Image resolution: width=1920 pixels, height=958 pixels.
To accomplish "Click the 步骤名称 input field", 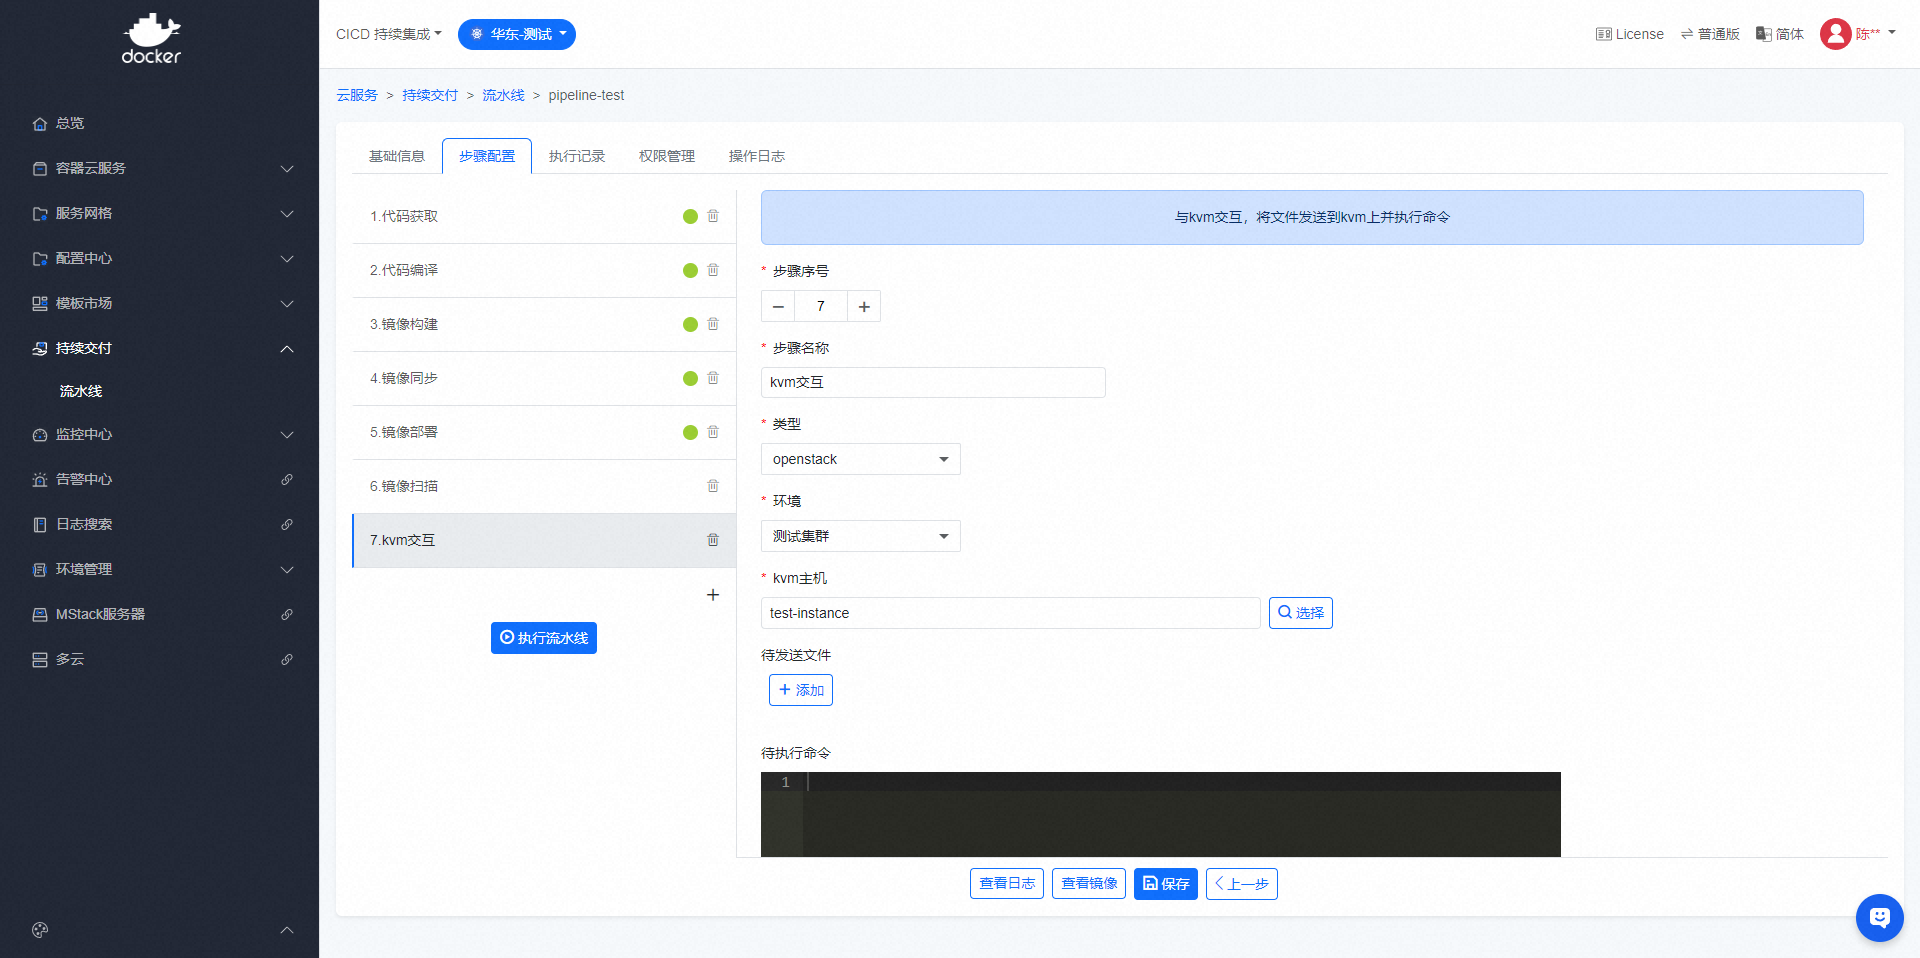I will [933, 382].
